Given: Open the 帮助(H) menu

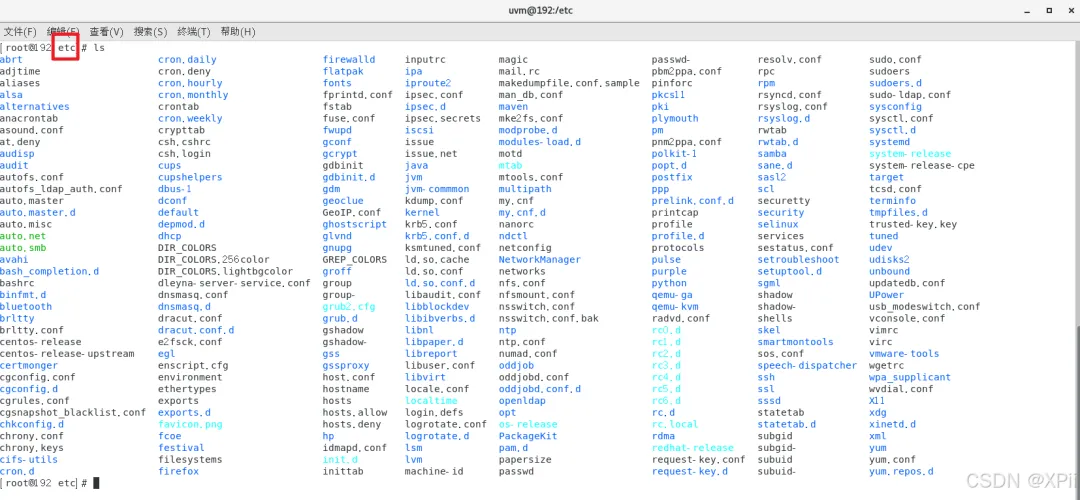Looking at the screenshot, I should [x=238, y=32].
